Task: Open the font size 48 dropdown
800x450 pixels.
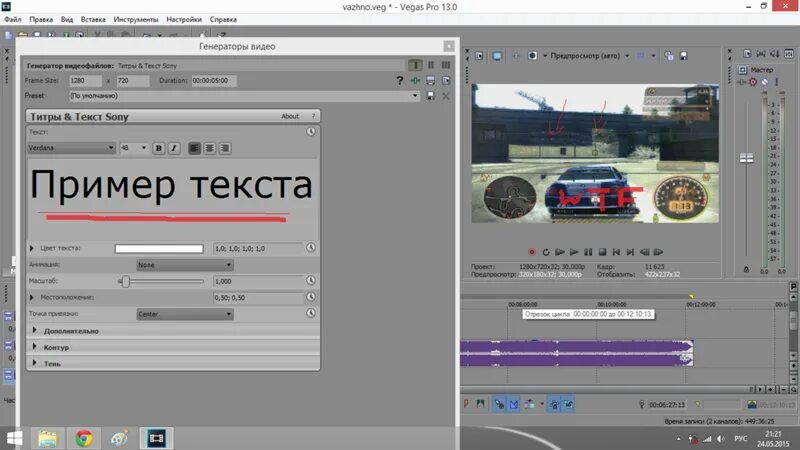Action: tap(134, 148)
